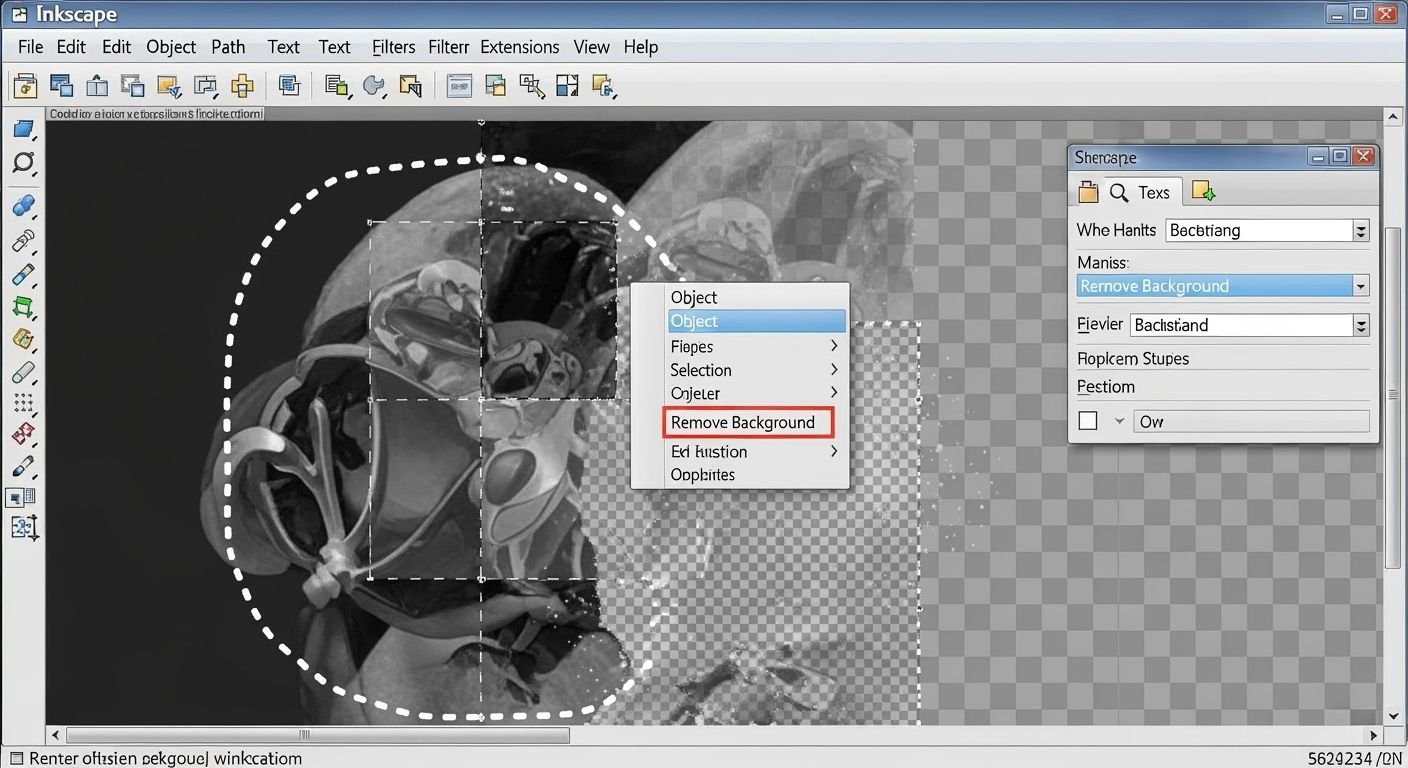The image size is (1408, 768).
Task: Click the yellow note plus tab icon in the panel
Action: [1203, 192]
